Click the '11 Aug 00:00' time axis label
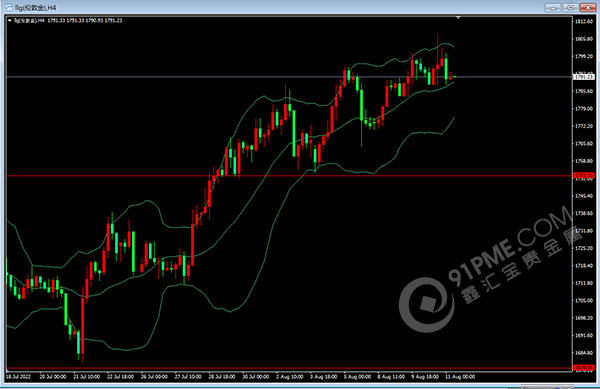 tap(460, 377)
